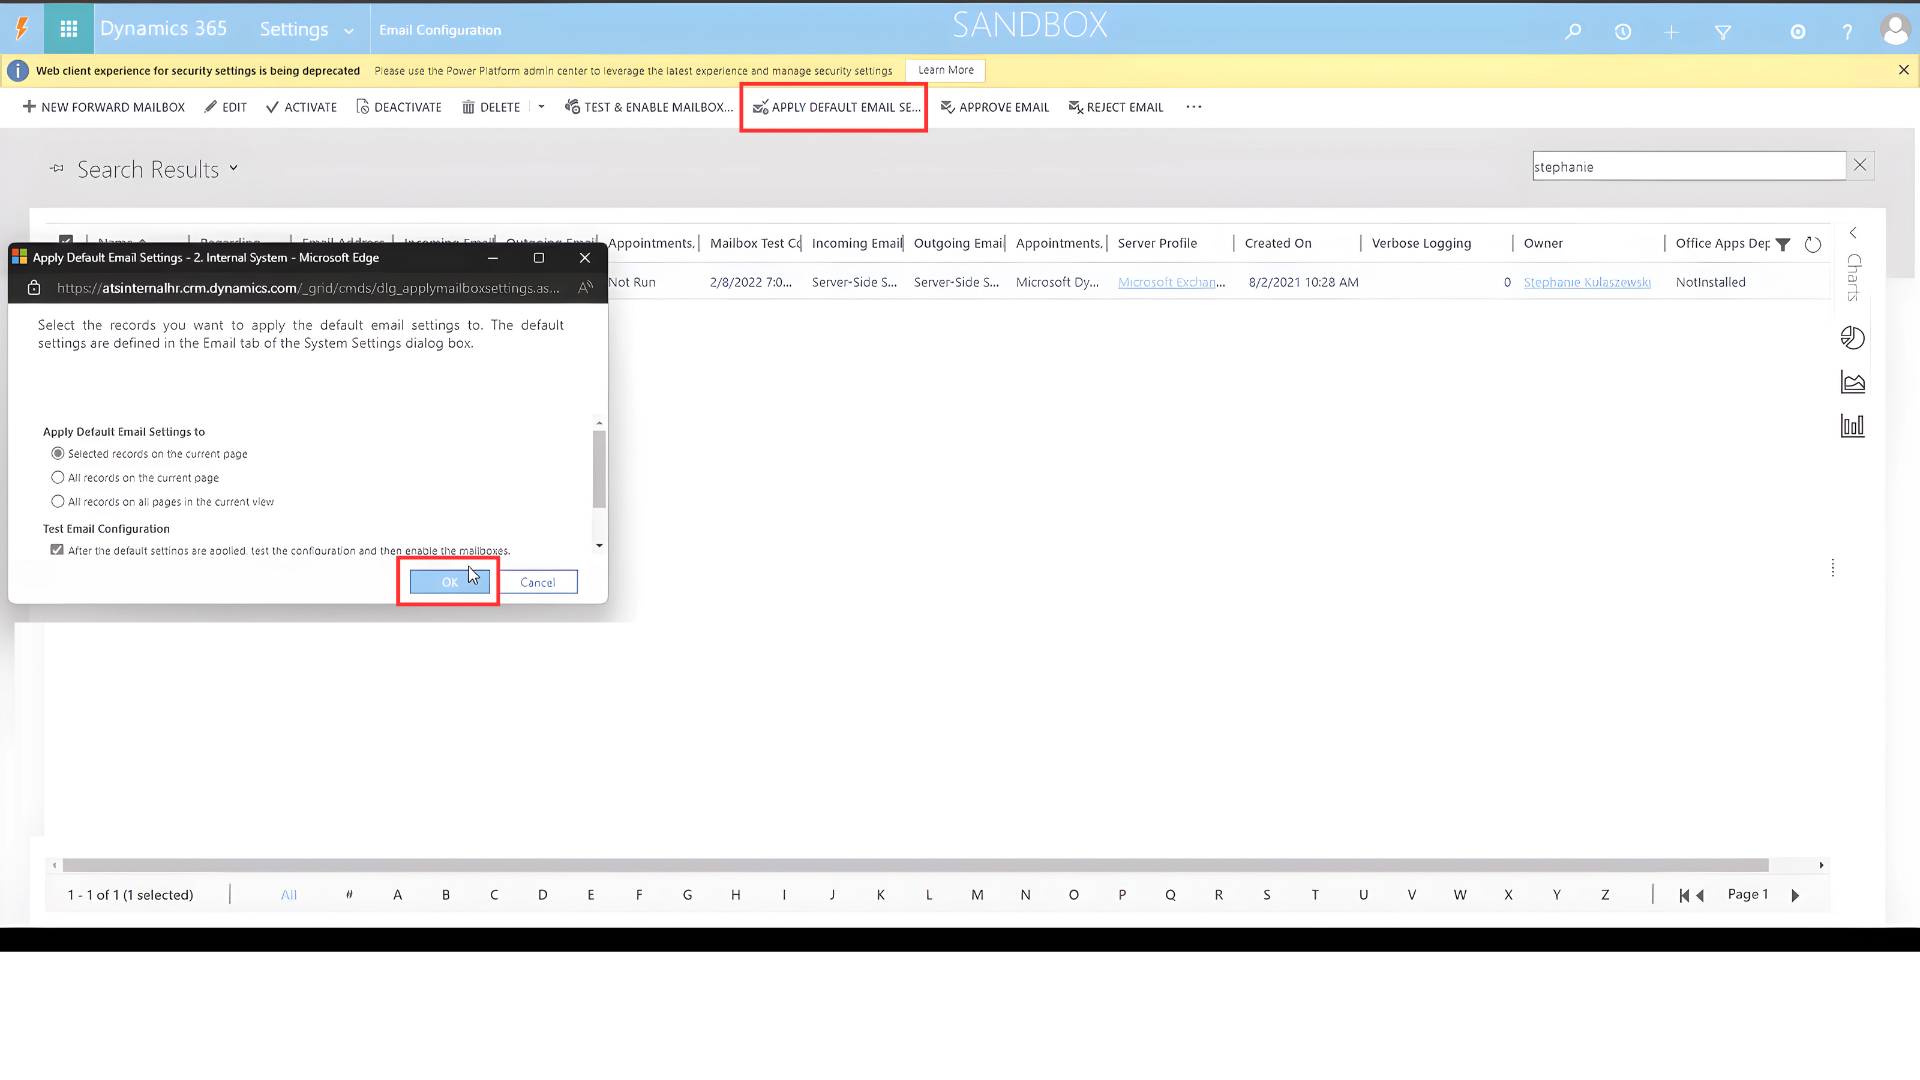Click the dialog scrollbar down arrow
The height and width of the screenshot is (1080, 1920).
599,545
